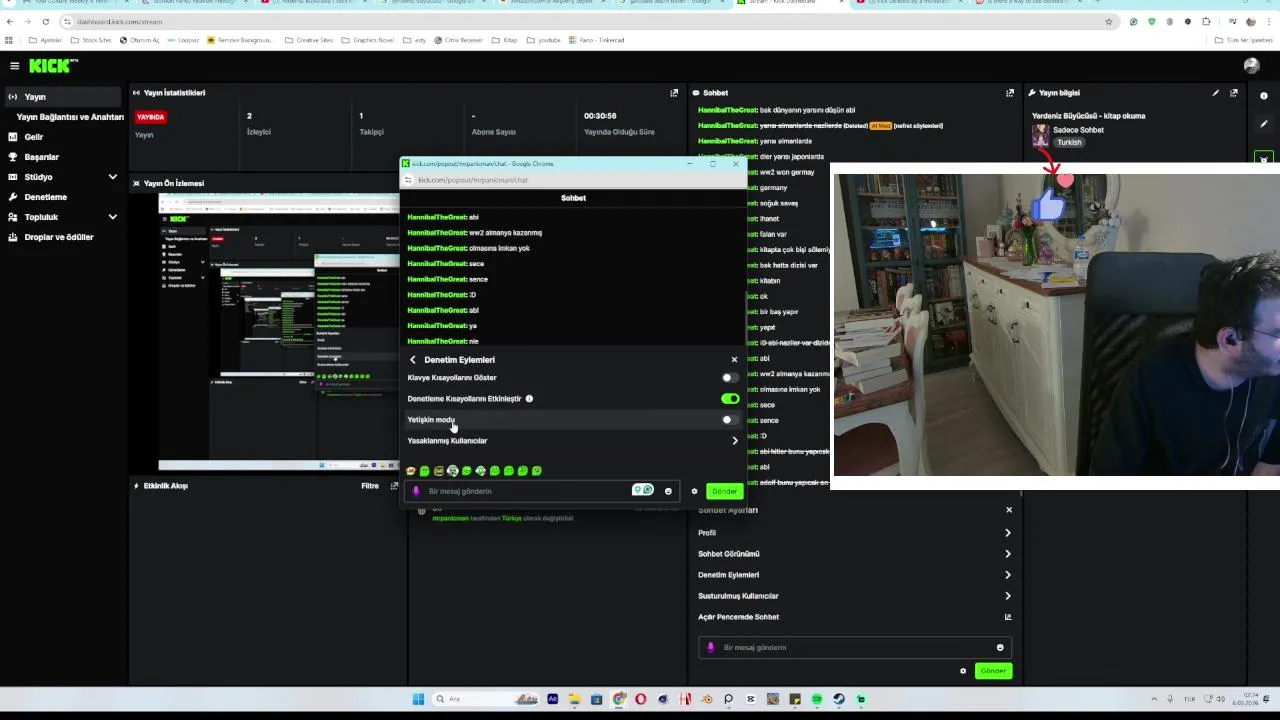Click the purple identity icon in popup chat input
This screenshot has width=1280, height=720.
coord(416,491)
